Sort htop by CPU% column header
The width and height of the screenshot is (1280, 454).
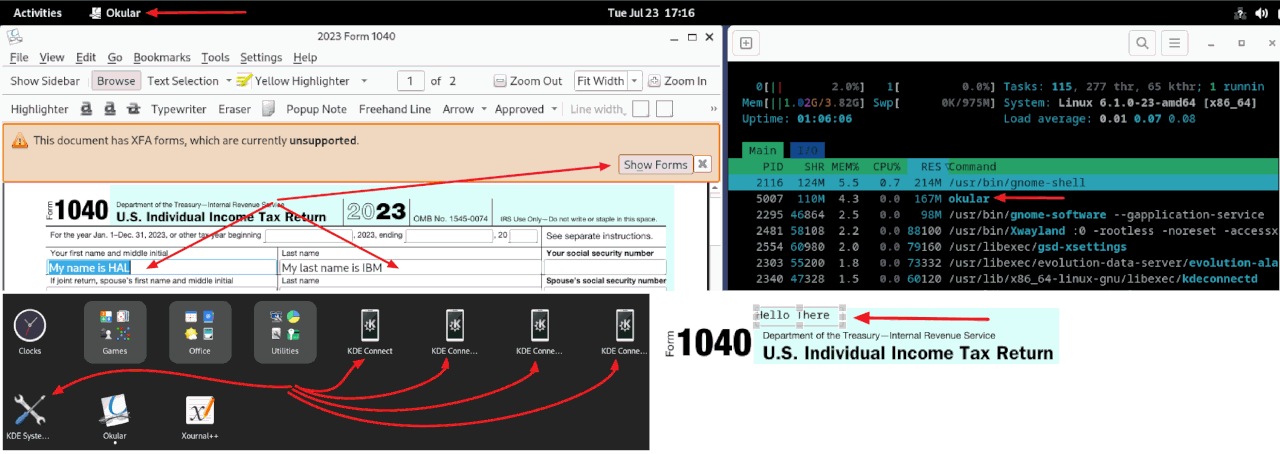point(885,166)
